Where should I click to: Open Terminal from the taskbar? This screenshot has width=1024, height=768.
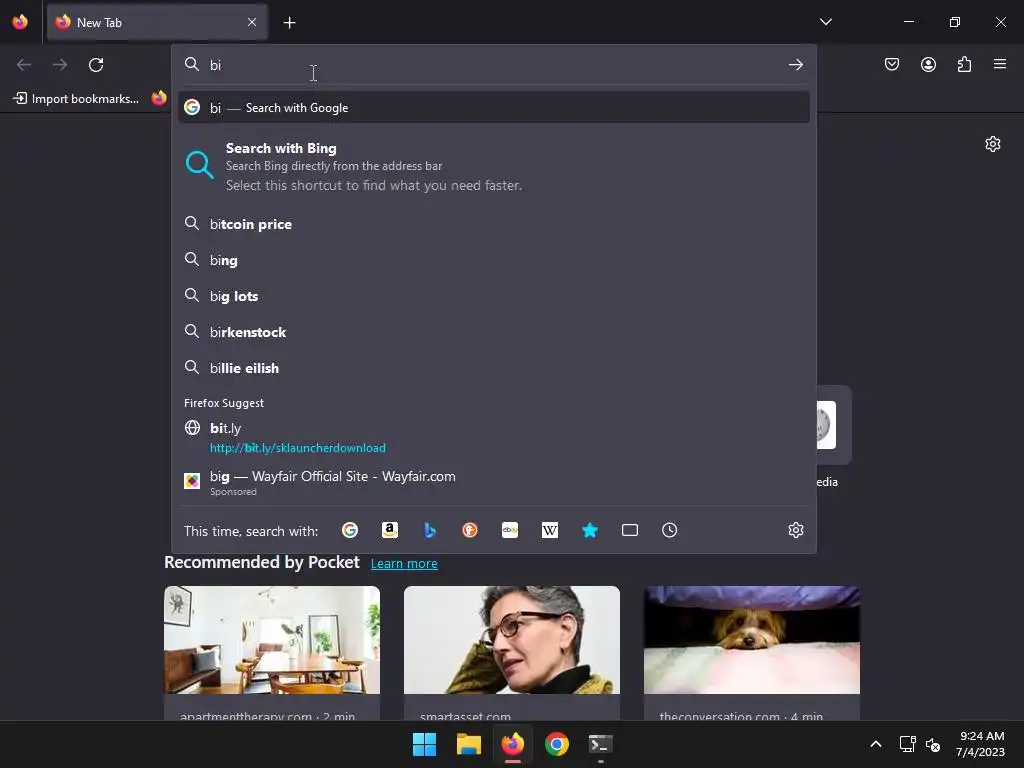601,744
